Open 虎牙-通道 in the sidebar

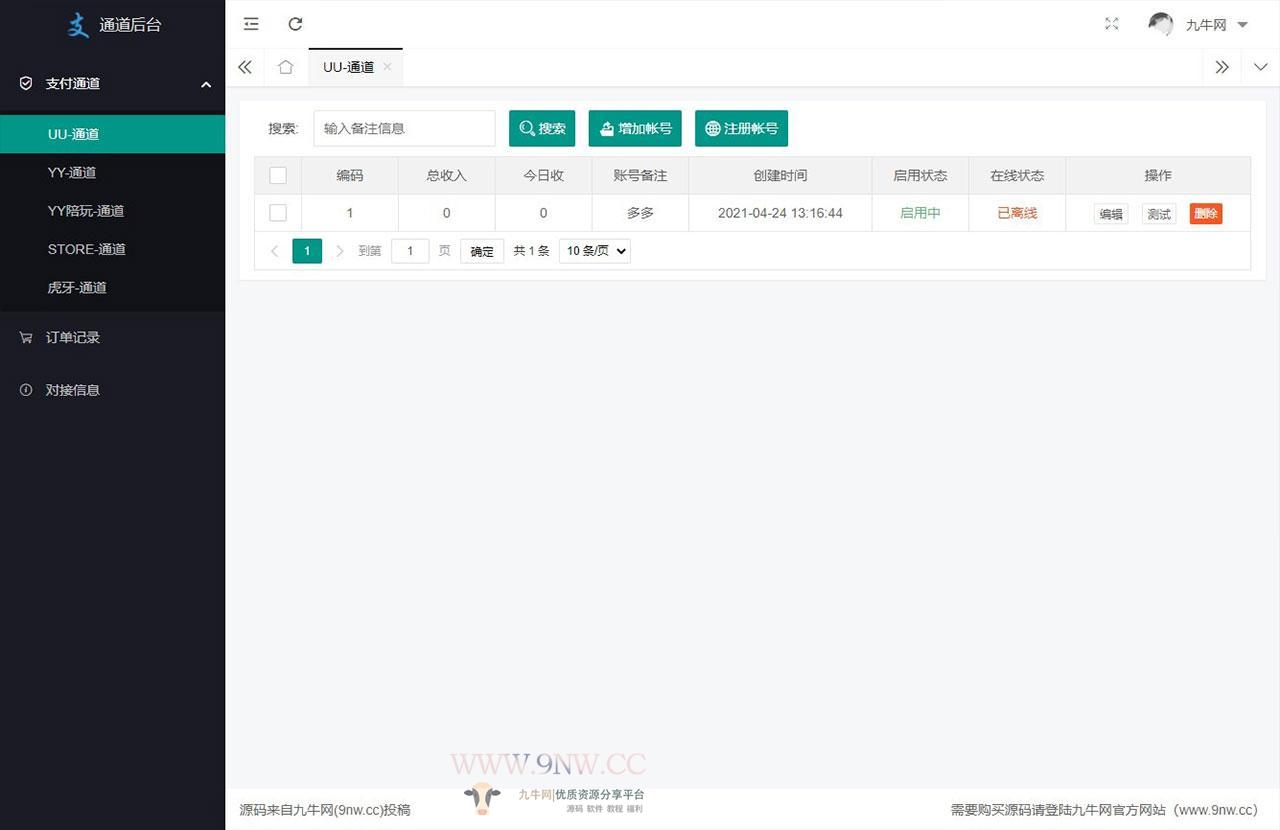pos(112,287)
